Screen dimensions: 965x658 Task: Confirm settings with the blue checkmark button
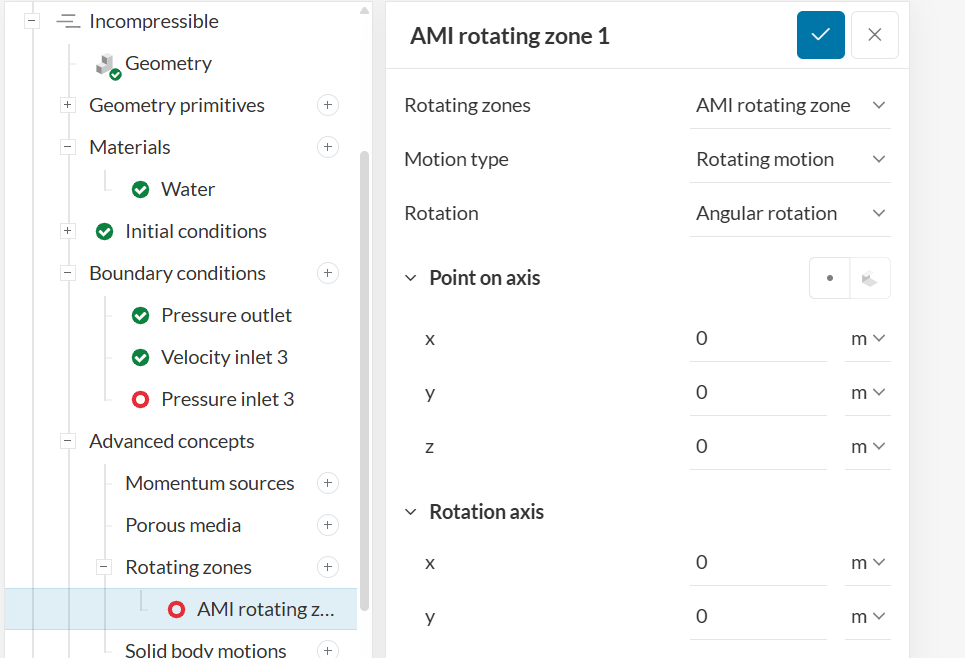pos(821,35)
